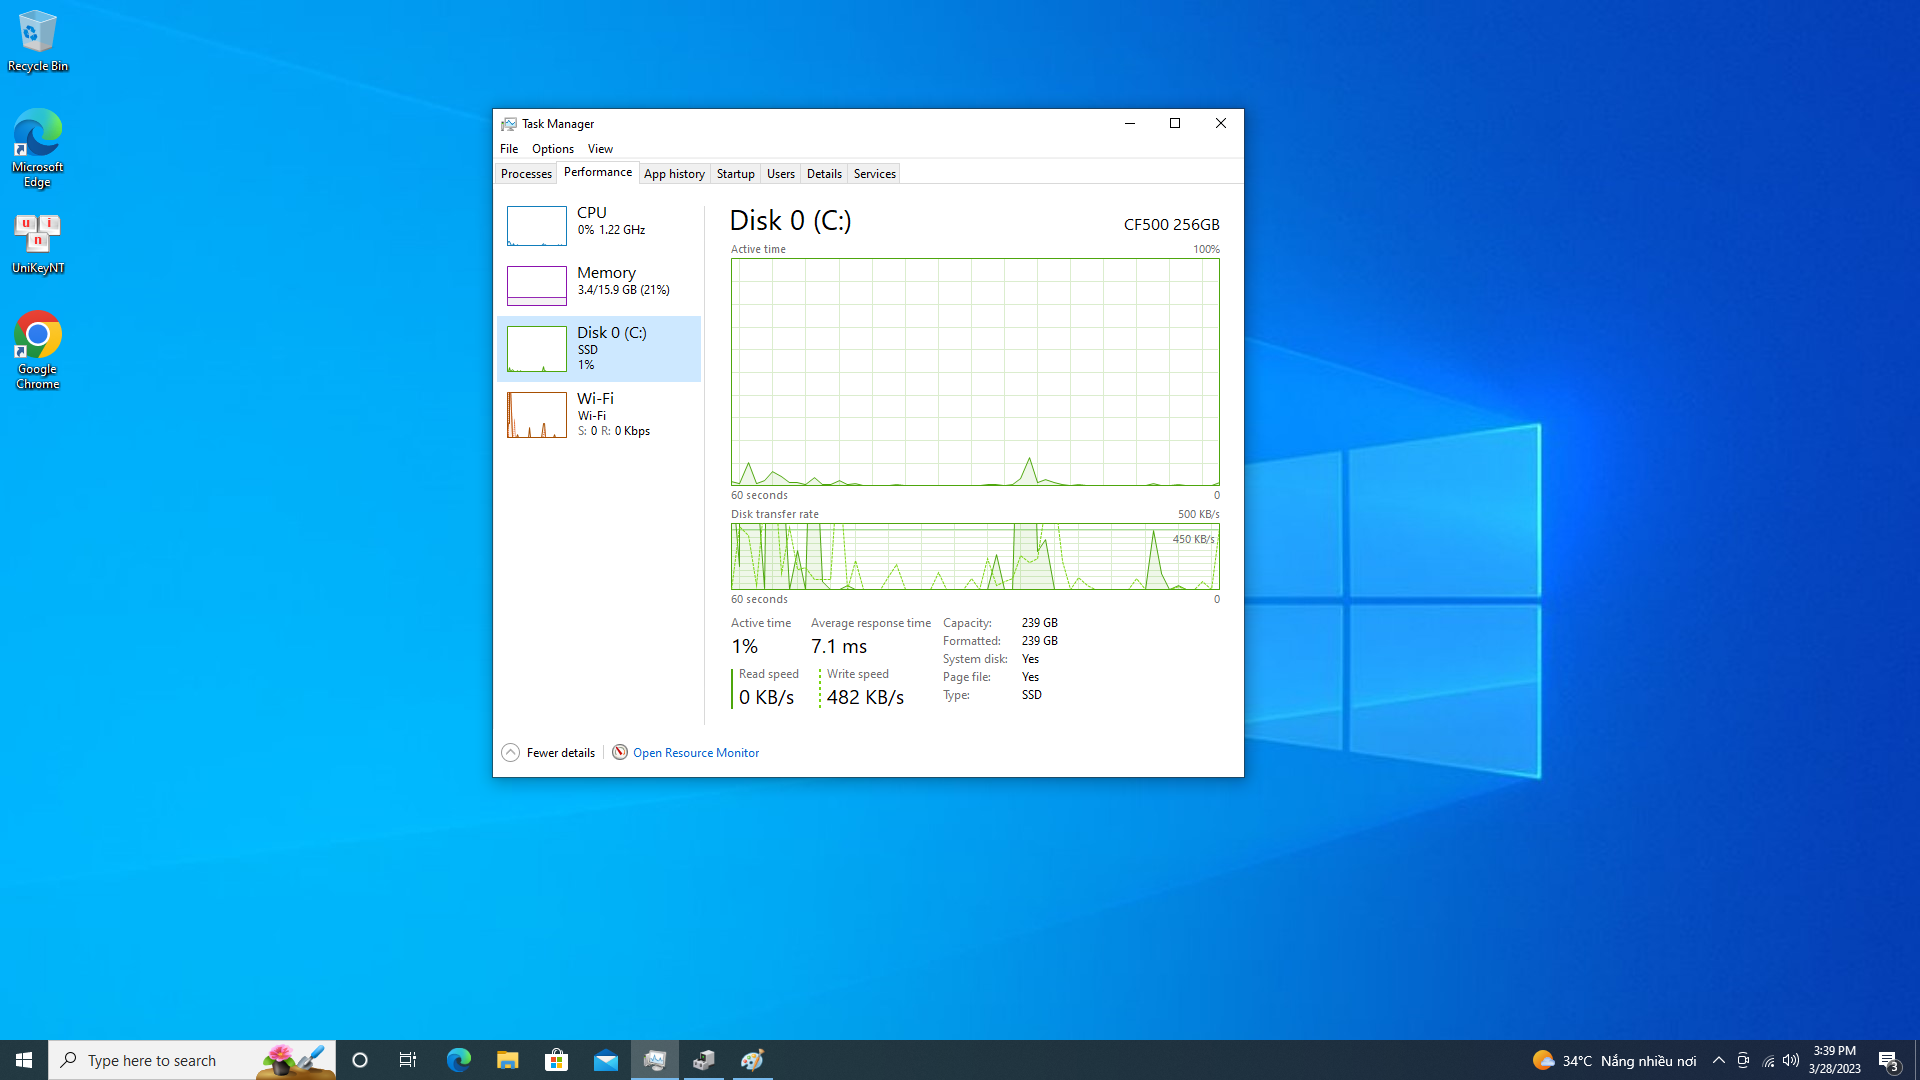Select the Users tab
Viewport: 1920px width, 1080px height.
point(779,173)
